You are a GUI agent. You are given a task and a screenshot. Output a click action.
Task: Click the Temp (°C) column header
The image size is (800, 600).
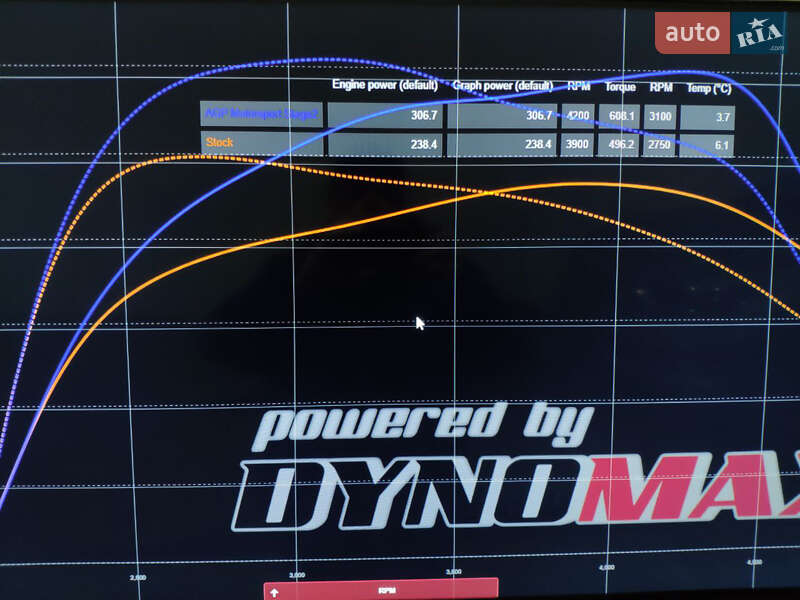[x=708, y=88]
